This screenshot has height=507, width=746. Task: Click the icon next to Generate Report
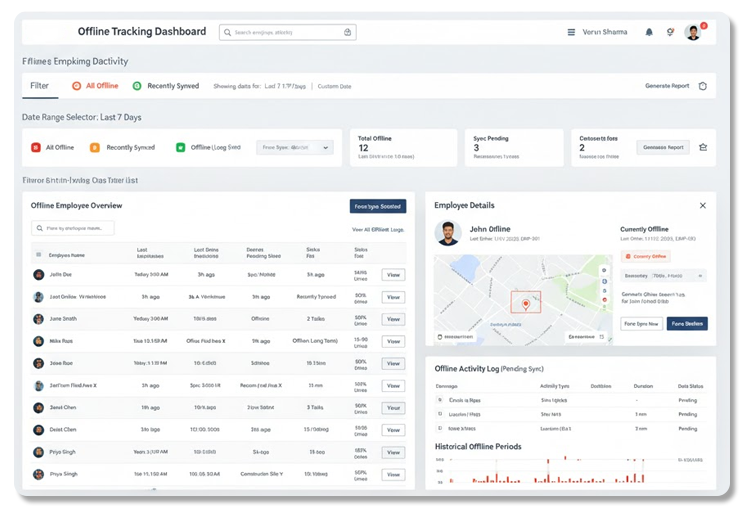click(x=702, y=86)
